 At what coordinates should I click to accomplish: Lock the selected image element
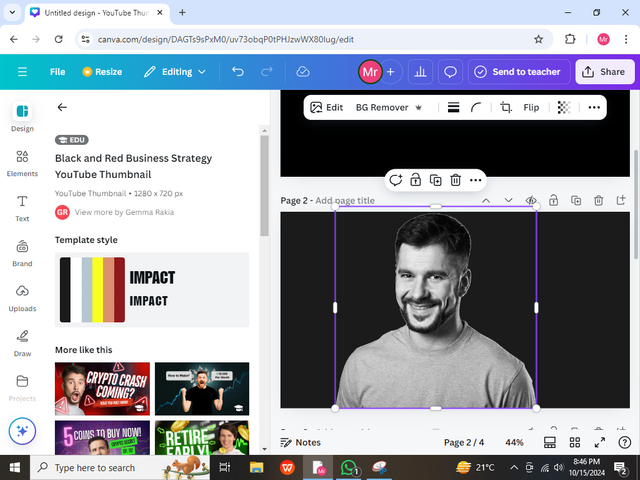(x=416, y=180)
